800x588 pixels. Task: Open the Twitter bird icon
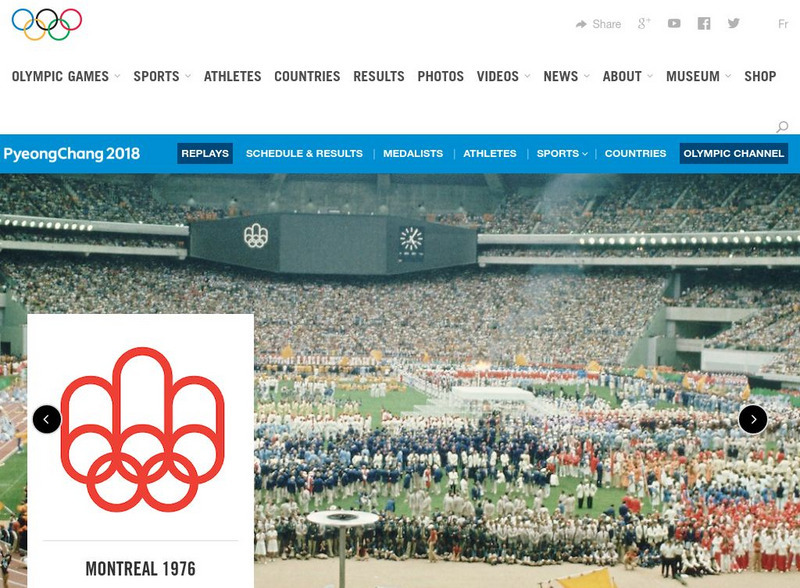tap(734, 23)
